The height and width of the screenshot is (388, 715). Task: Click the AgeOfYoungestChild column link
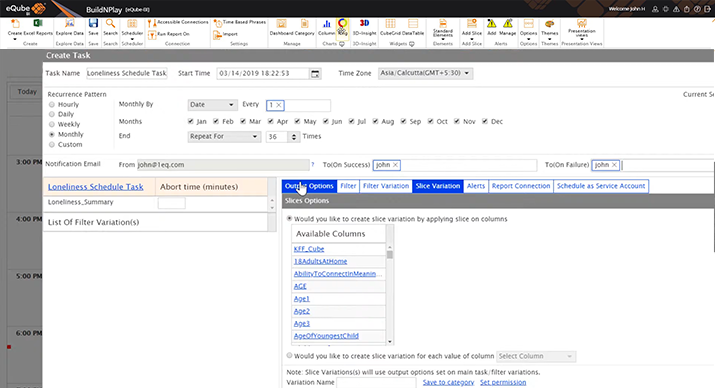pos(326,336)
